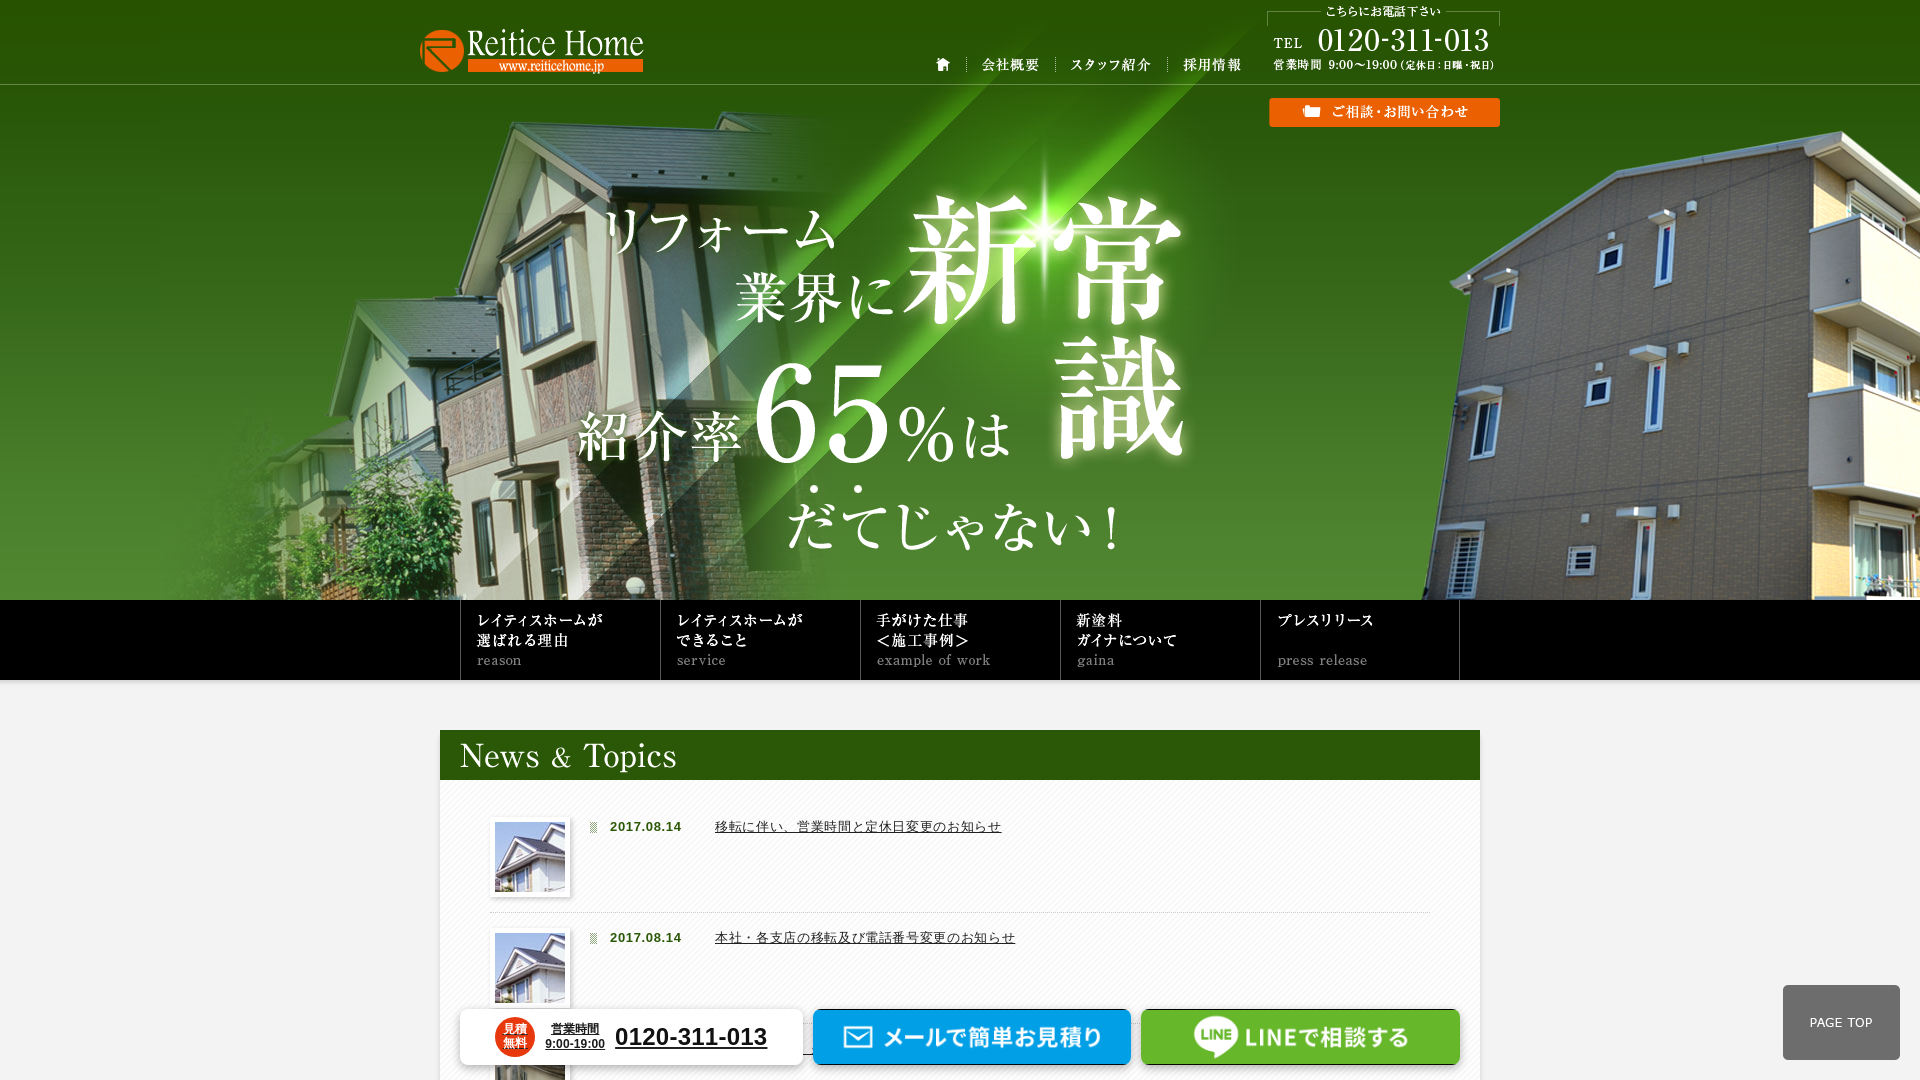
Task: Click the floating bar phone number 0120-311-013
Action: pos(691,1037)
